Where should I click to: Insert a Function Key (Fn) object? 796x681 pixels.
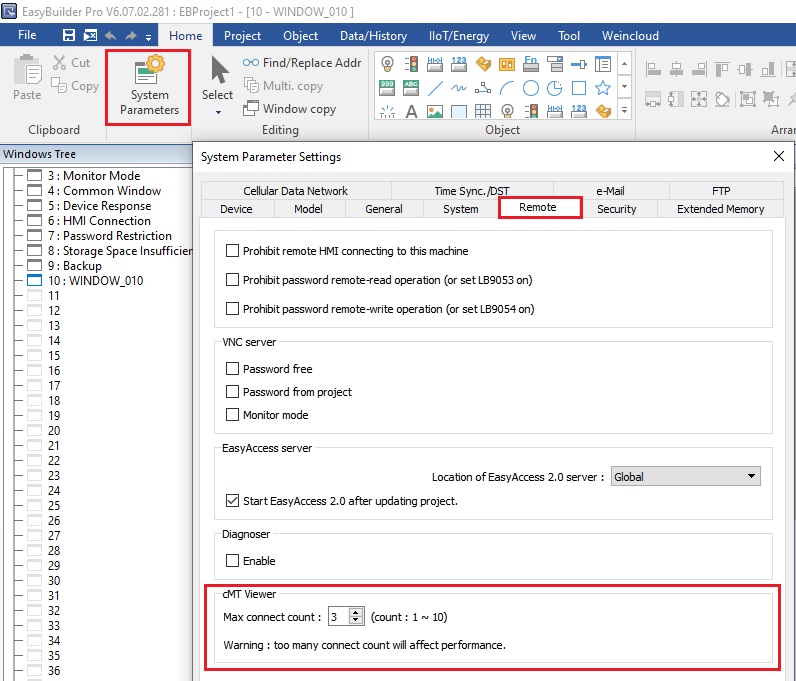pyautogui.click(x=530, y=64)
